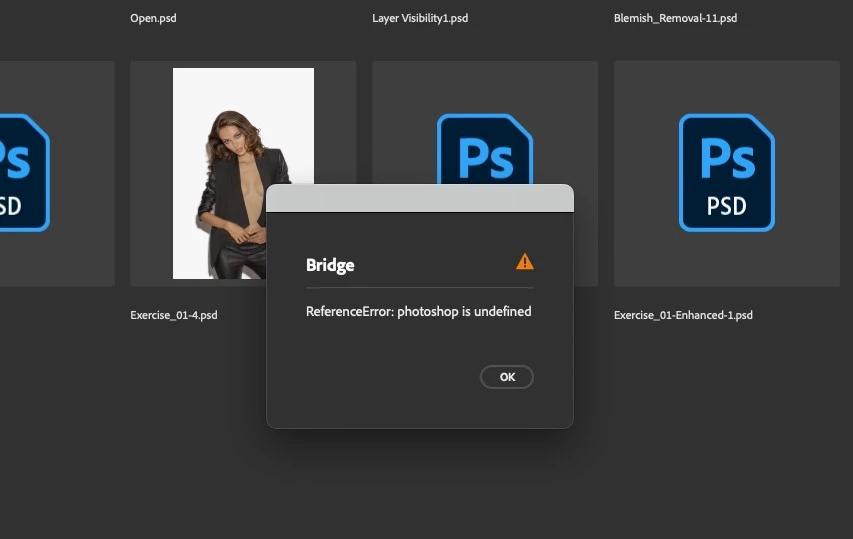Click the Exercise_01-4.psd file name
This screenshot has width=853, height=539.
tap(174, 315)
